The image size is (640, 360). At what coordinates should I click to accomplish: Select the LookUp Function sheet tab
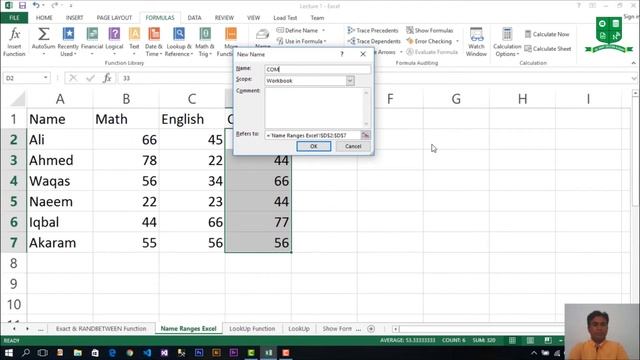point(252,329)
